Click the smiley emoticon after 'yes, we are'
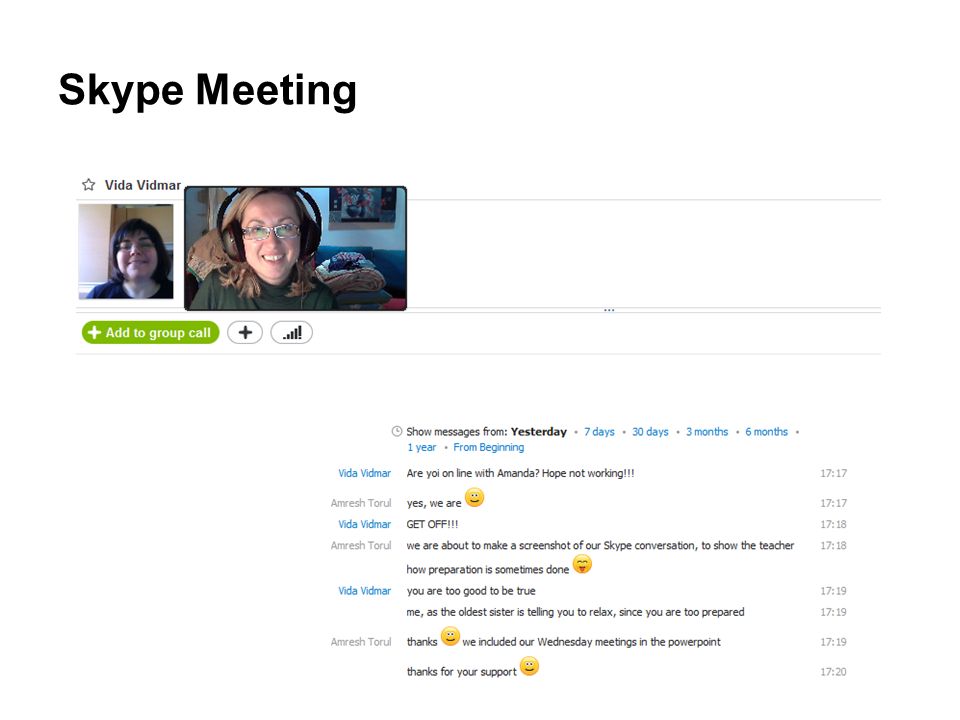Image resolution: width=960 pixels, height=720 pixels. [x=474, y=497]
